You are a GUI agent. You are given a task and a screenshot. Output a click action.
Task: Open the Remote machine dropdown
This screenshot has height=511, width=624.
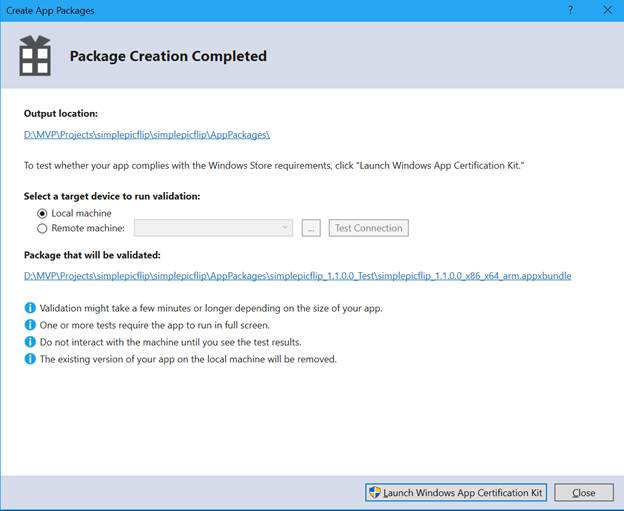tap(213, 228)
